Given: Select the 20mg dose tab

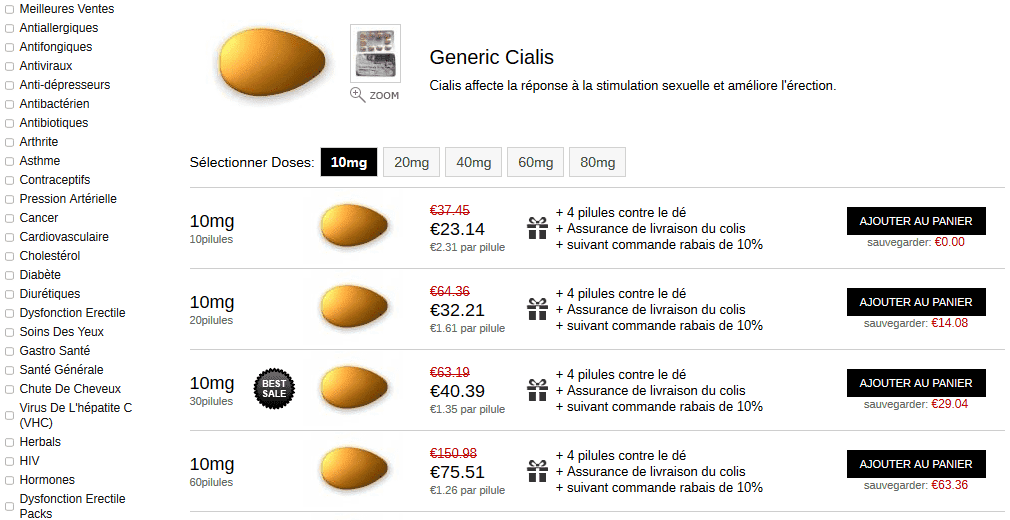Looking at the screenshot, I should pyautogui.click(x=412, y=162).
